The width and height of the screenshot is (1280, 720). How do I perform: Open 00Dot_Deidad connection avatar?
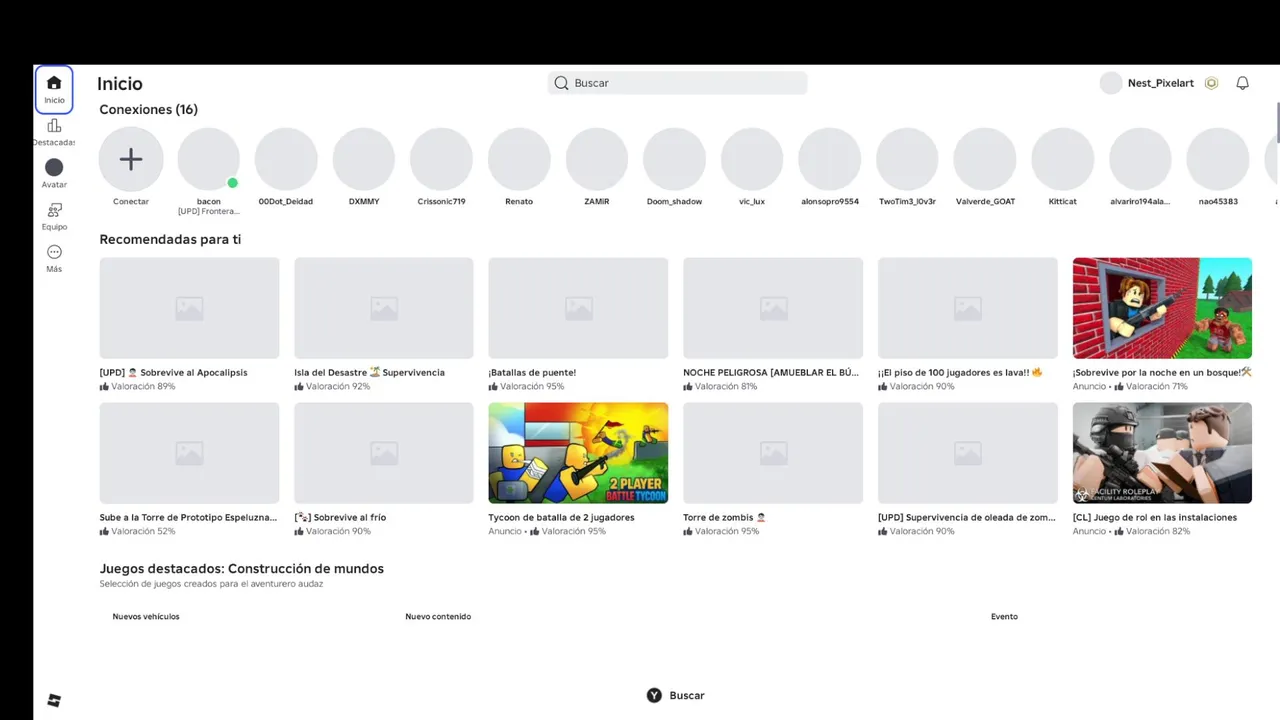tap(286, 159)
